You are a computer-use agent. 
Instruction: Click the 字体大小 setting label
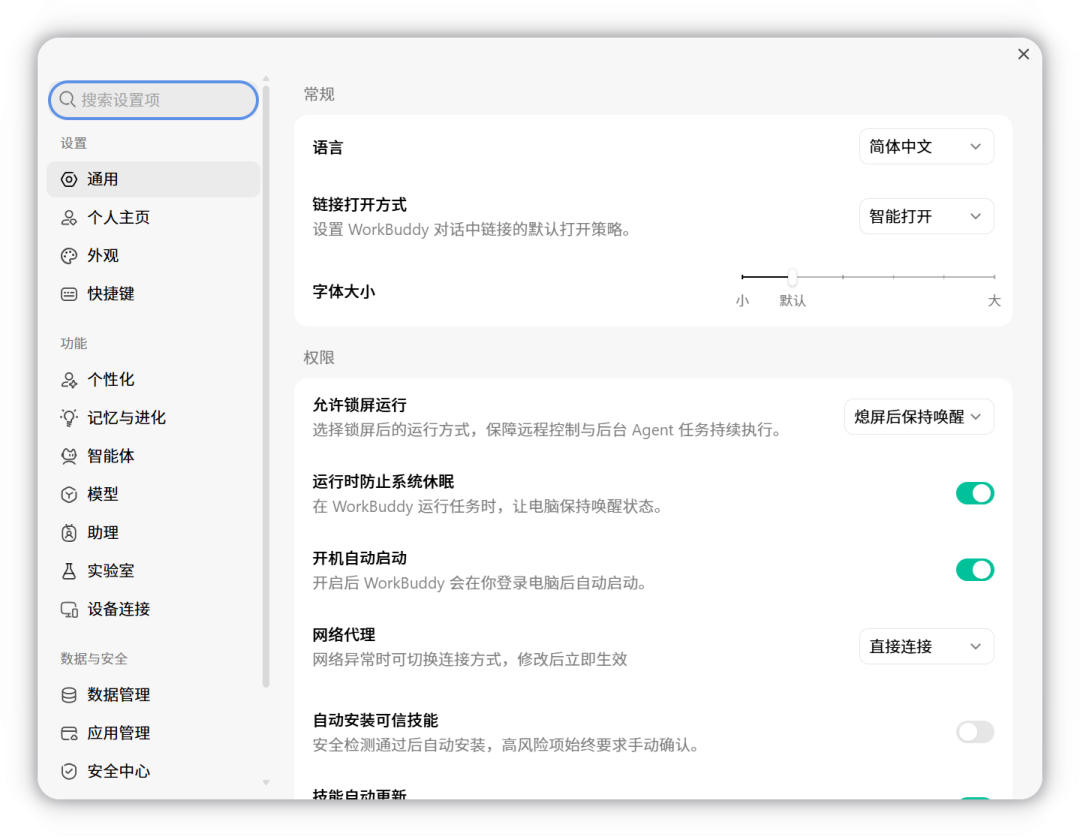[344, 292]
